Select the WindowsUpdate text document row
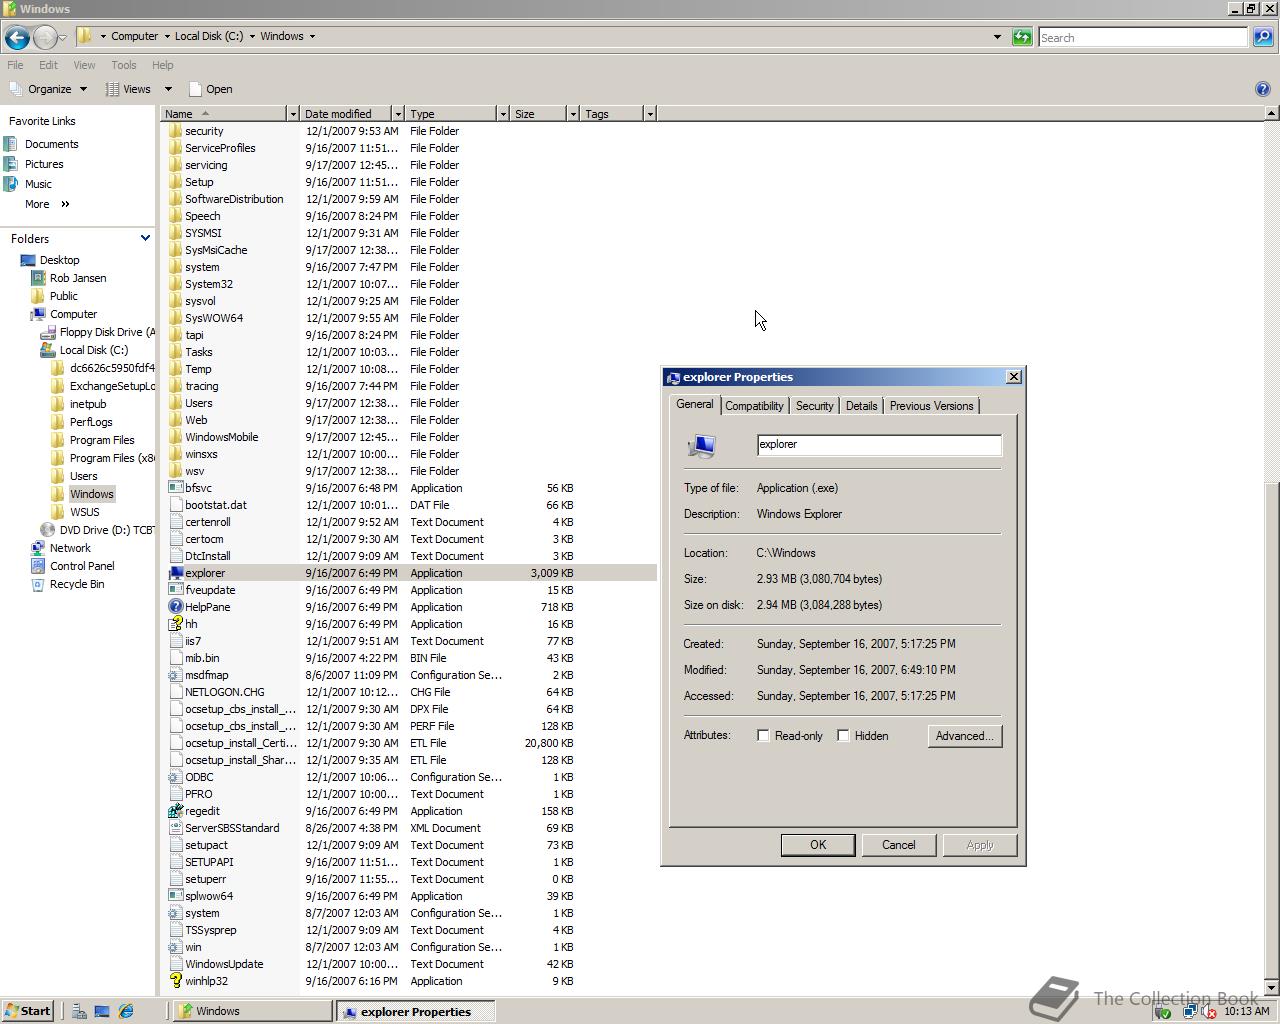 [x=410, y=964]
